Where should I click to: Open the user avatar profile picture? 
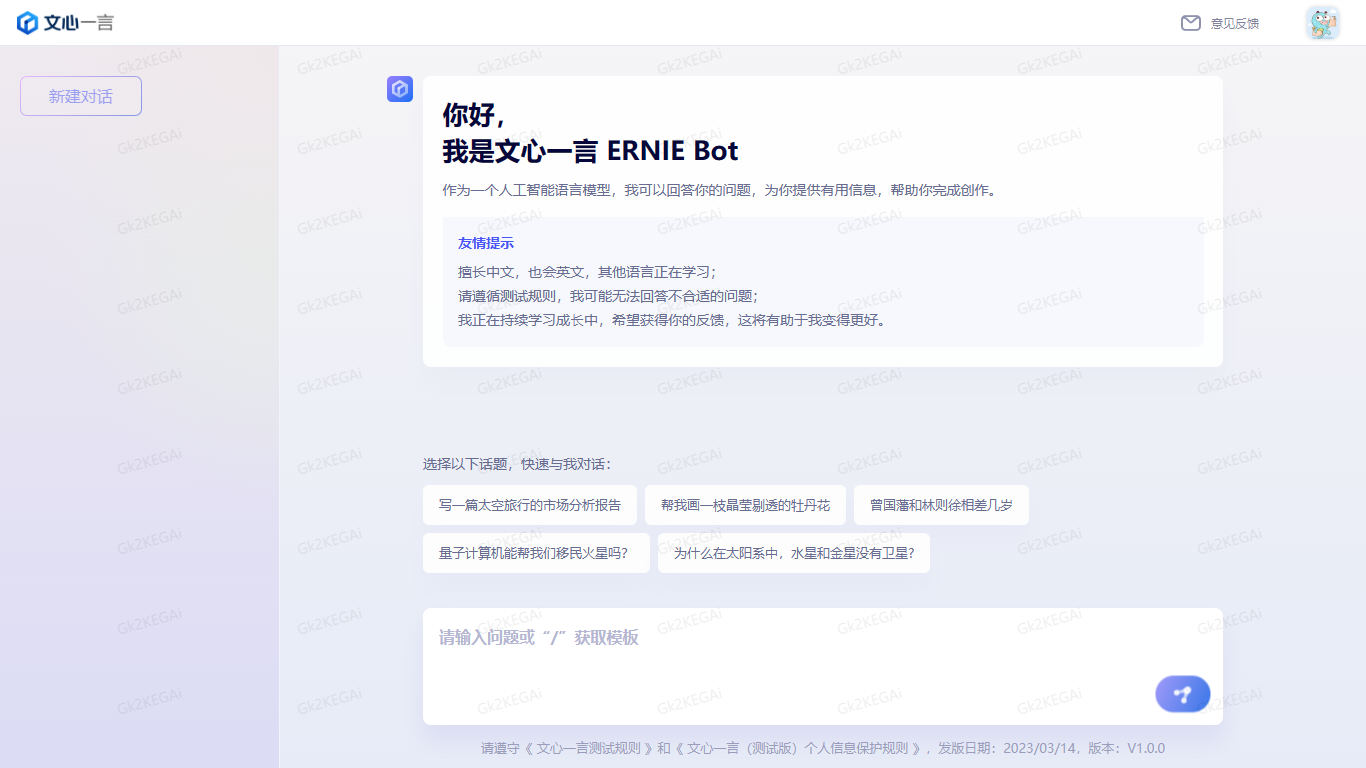(x=1322, y=23)
